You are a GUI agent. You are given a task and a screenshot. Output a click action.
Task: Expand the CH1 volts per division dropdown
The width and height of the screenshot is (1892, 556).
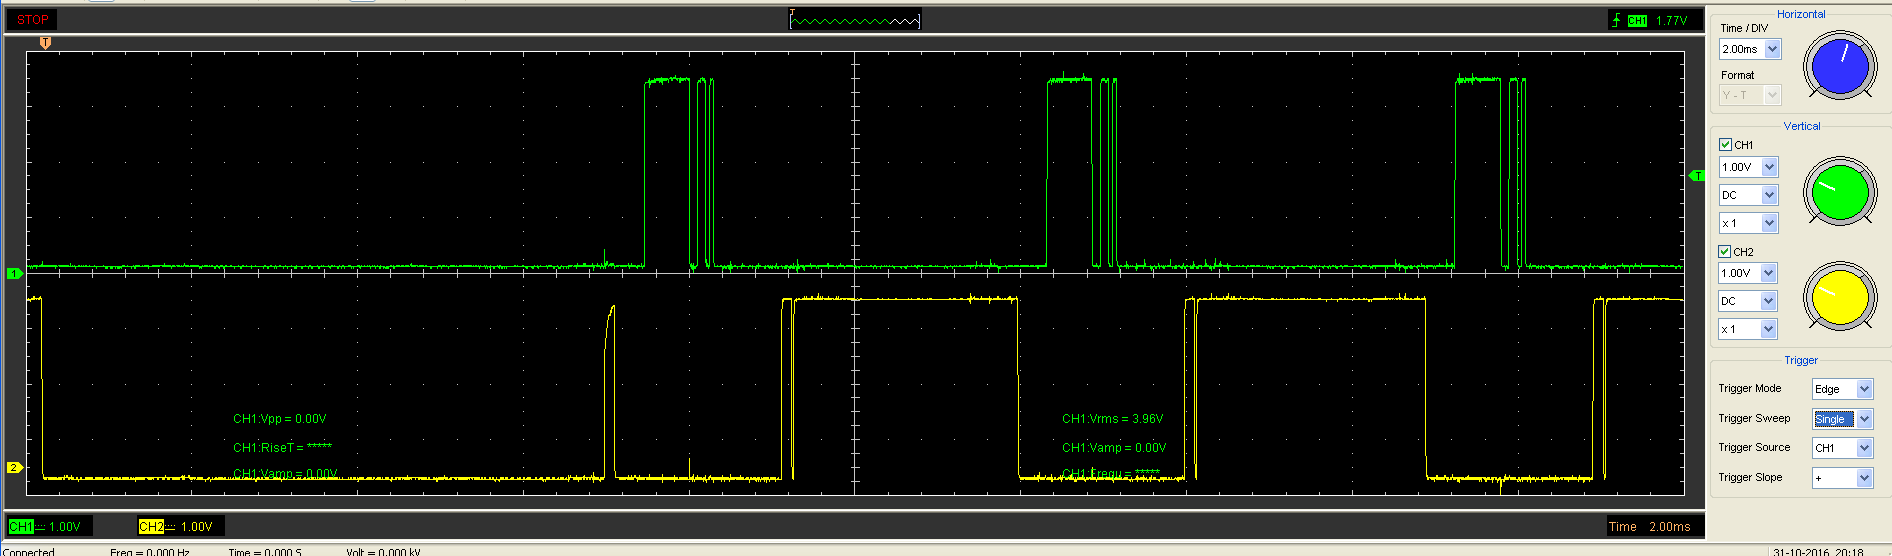pyautogui.click(x=1769, y=167)
